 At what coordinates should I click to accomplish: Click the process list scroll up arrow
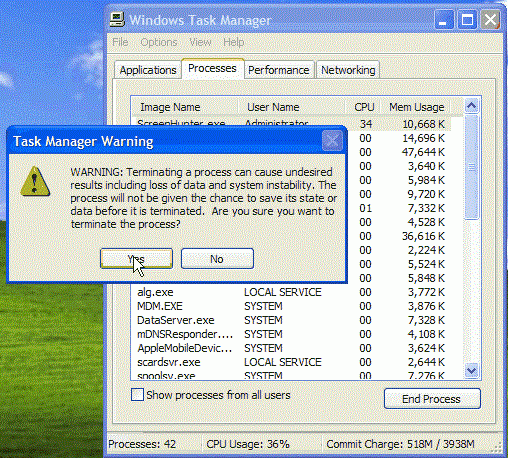pos(472,106)
